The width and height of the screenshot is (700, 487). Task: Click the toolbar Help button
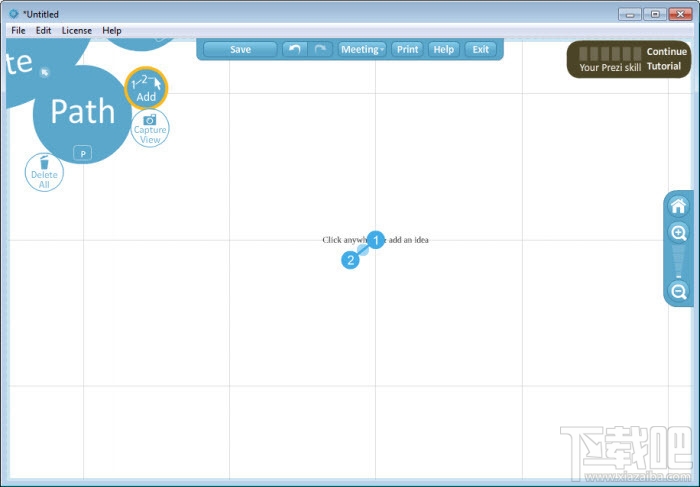pyautogui.click(x=444, y=50)
